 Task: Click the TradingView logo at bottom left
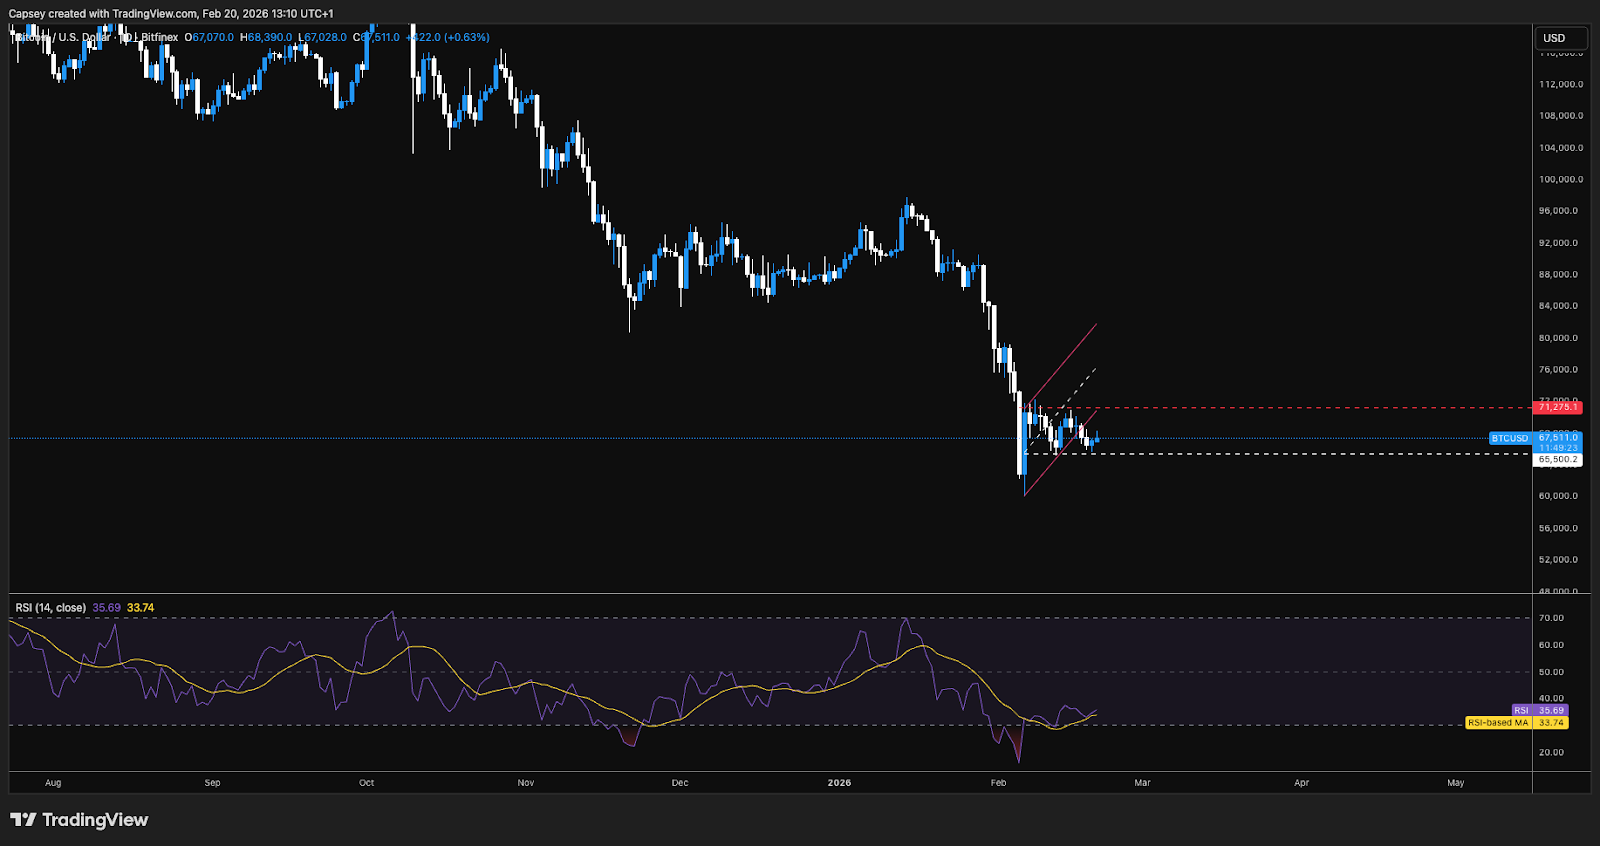coord(79,820)
